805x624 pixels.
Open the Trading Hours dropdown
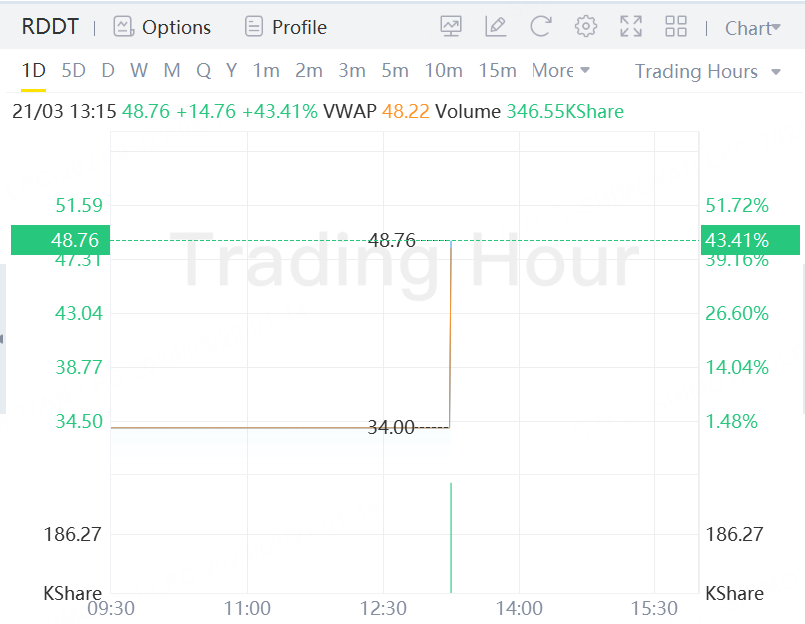pyautogui.click(x=709, y=72)
